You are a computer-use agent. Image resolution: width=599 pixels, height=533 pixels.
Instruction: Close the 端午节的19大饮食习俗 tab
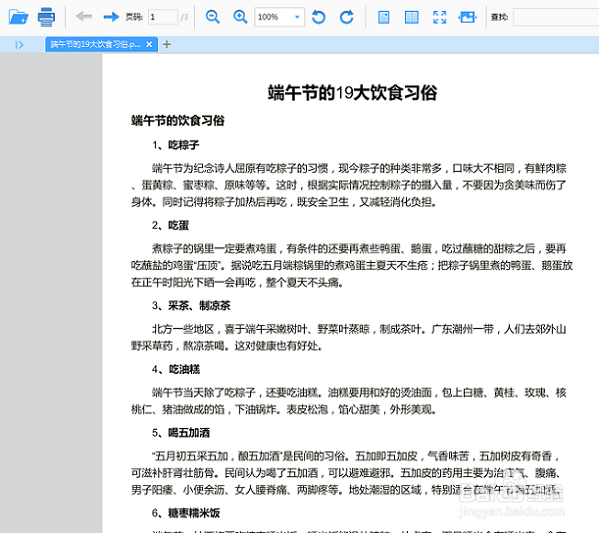pyautogui.click(x=149, y=44)
